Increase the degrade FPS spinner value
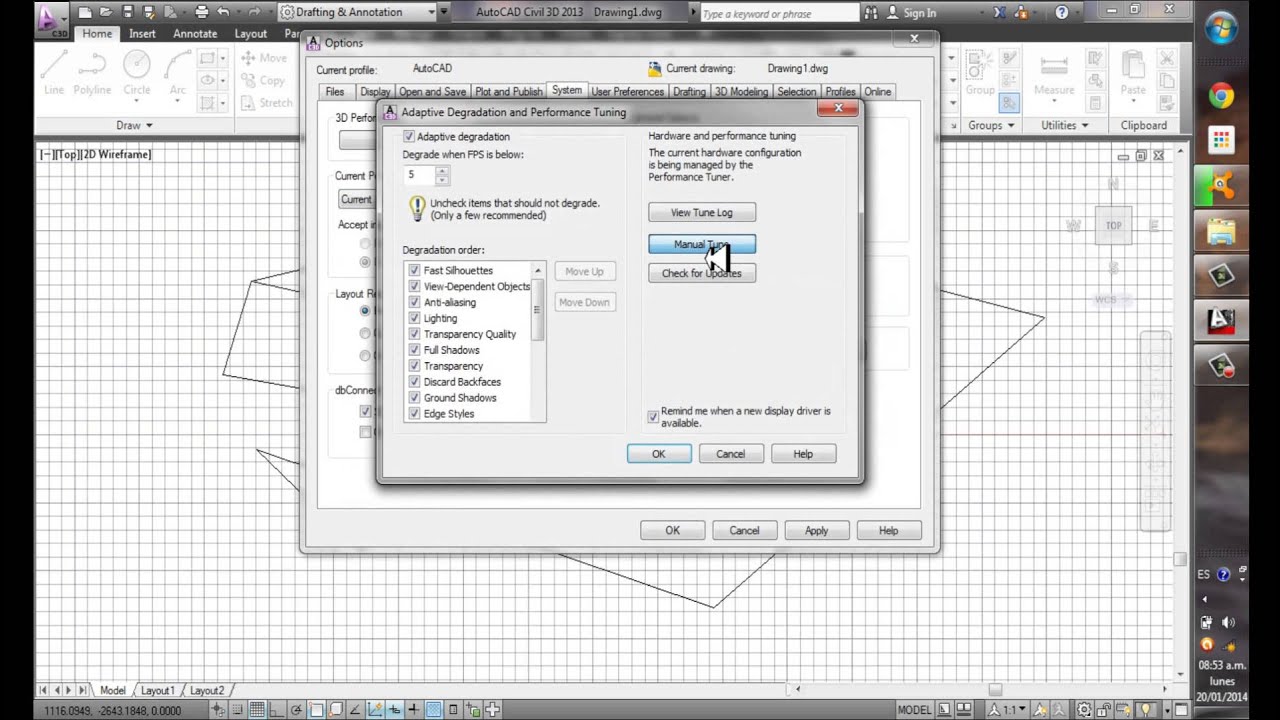 (442, 170)
